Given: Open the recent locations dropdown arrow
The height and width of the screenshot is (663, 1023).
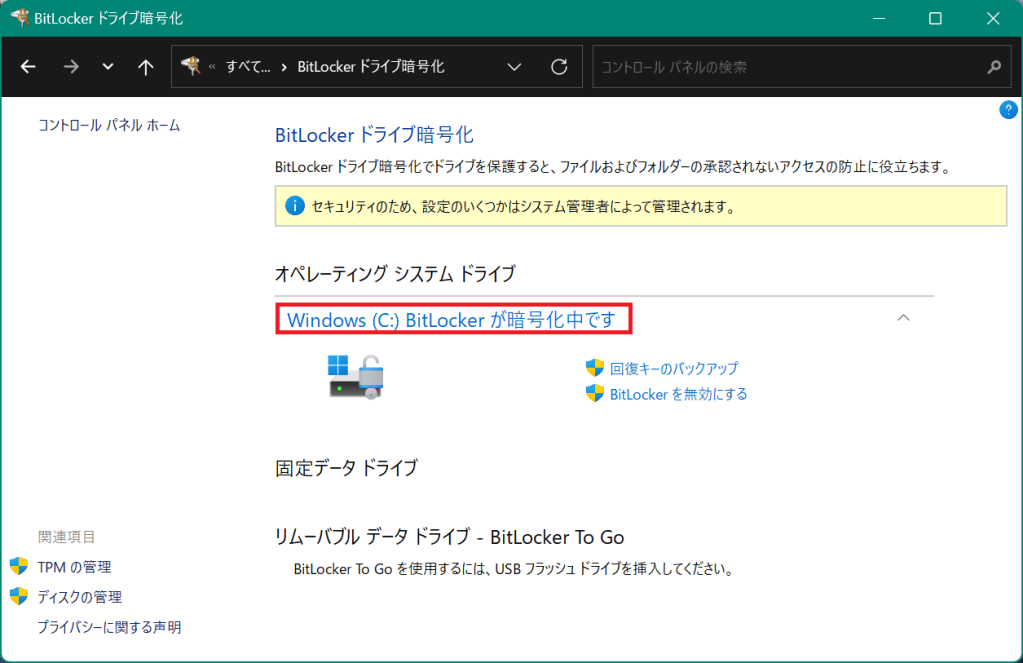Looking at the screenshot, I should tap(108, 67).
